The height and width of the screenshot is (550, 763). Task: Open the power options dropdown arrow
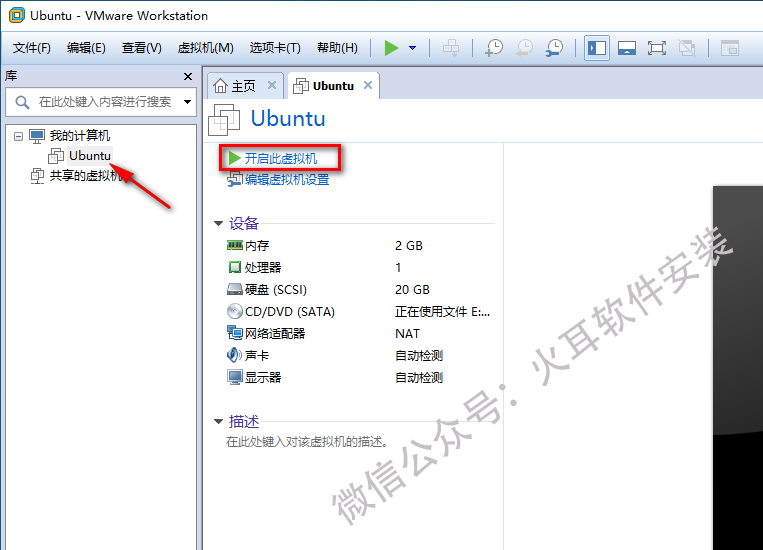click(412, 48)
